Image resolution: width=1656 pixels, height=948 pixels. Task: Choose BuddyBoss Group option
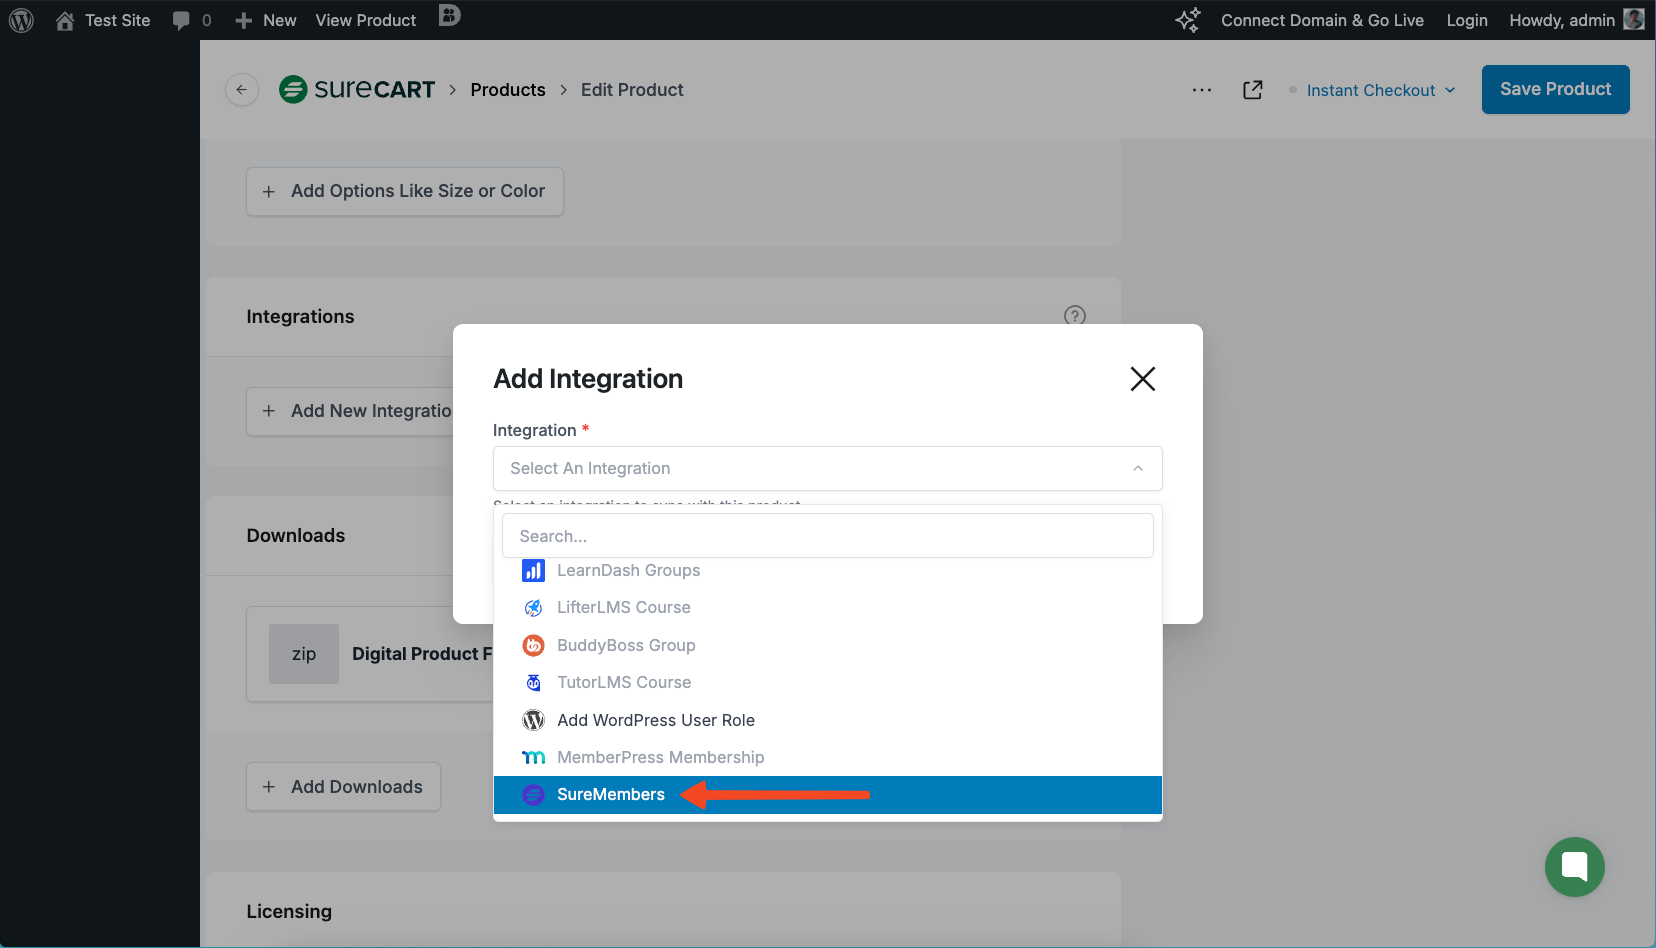coord(828,645)
